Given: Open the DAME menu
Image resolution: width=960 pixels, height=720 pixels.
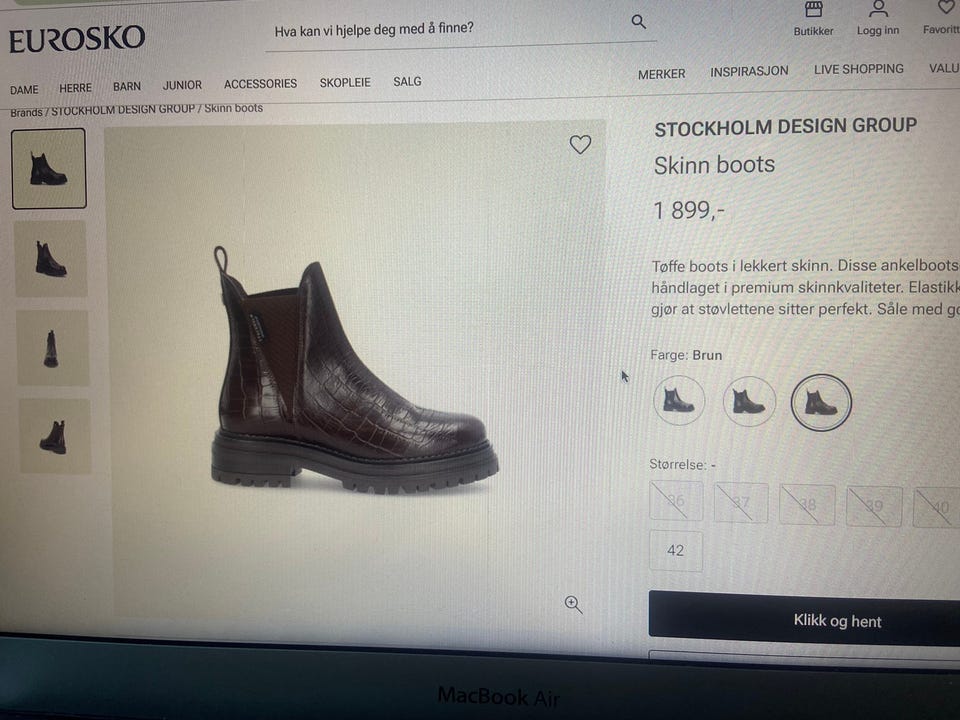Looking at the screenshot, I should tap(24, 90).
